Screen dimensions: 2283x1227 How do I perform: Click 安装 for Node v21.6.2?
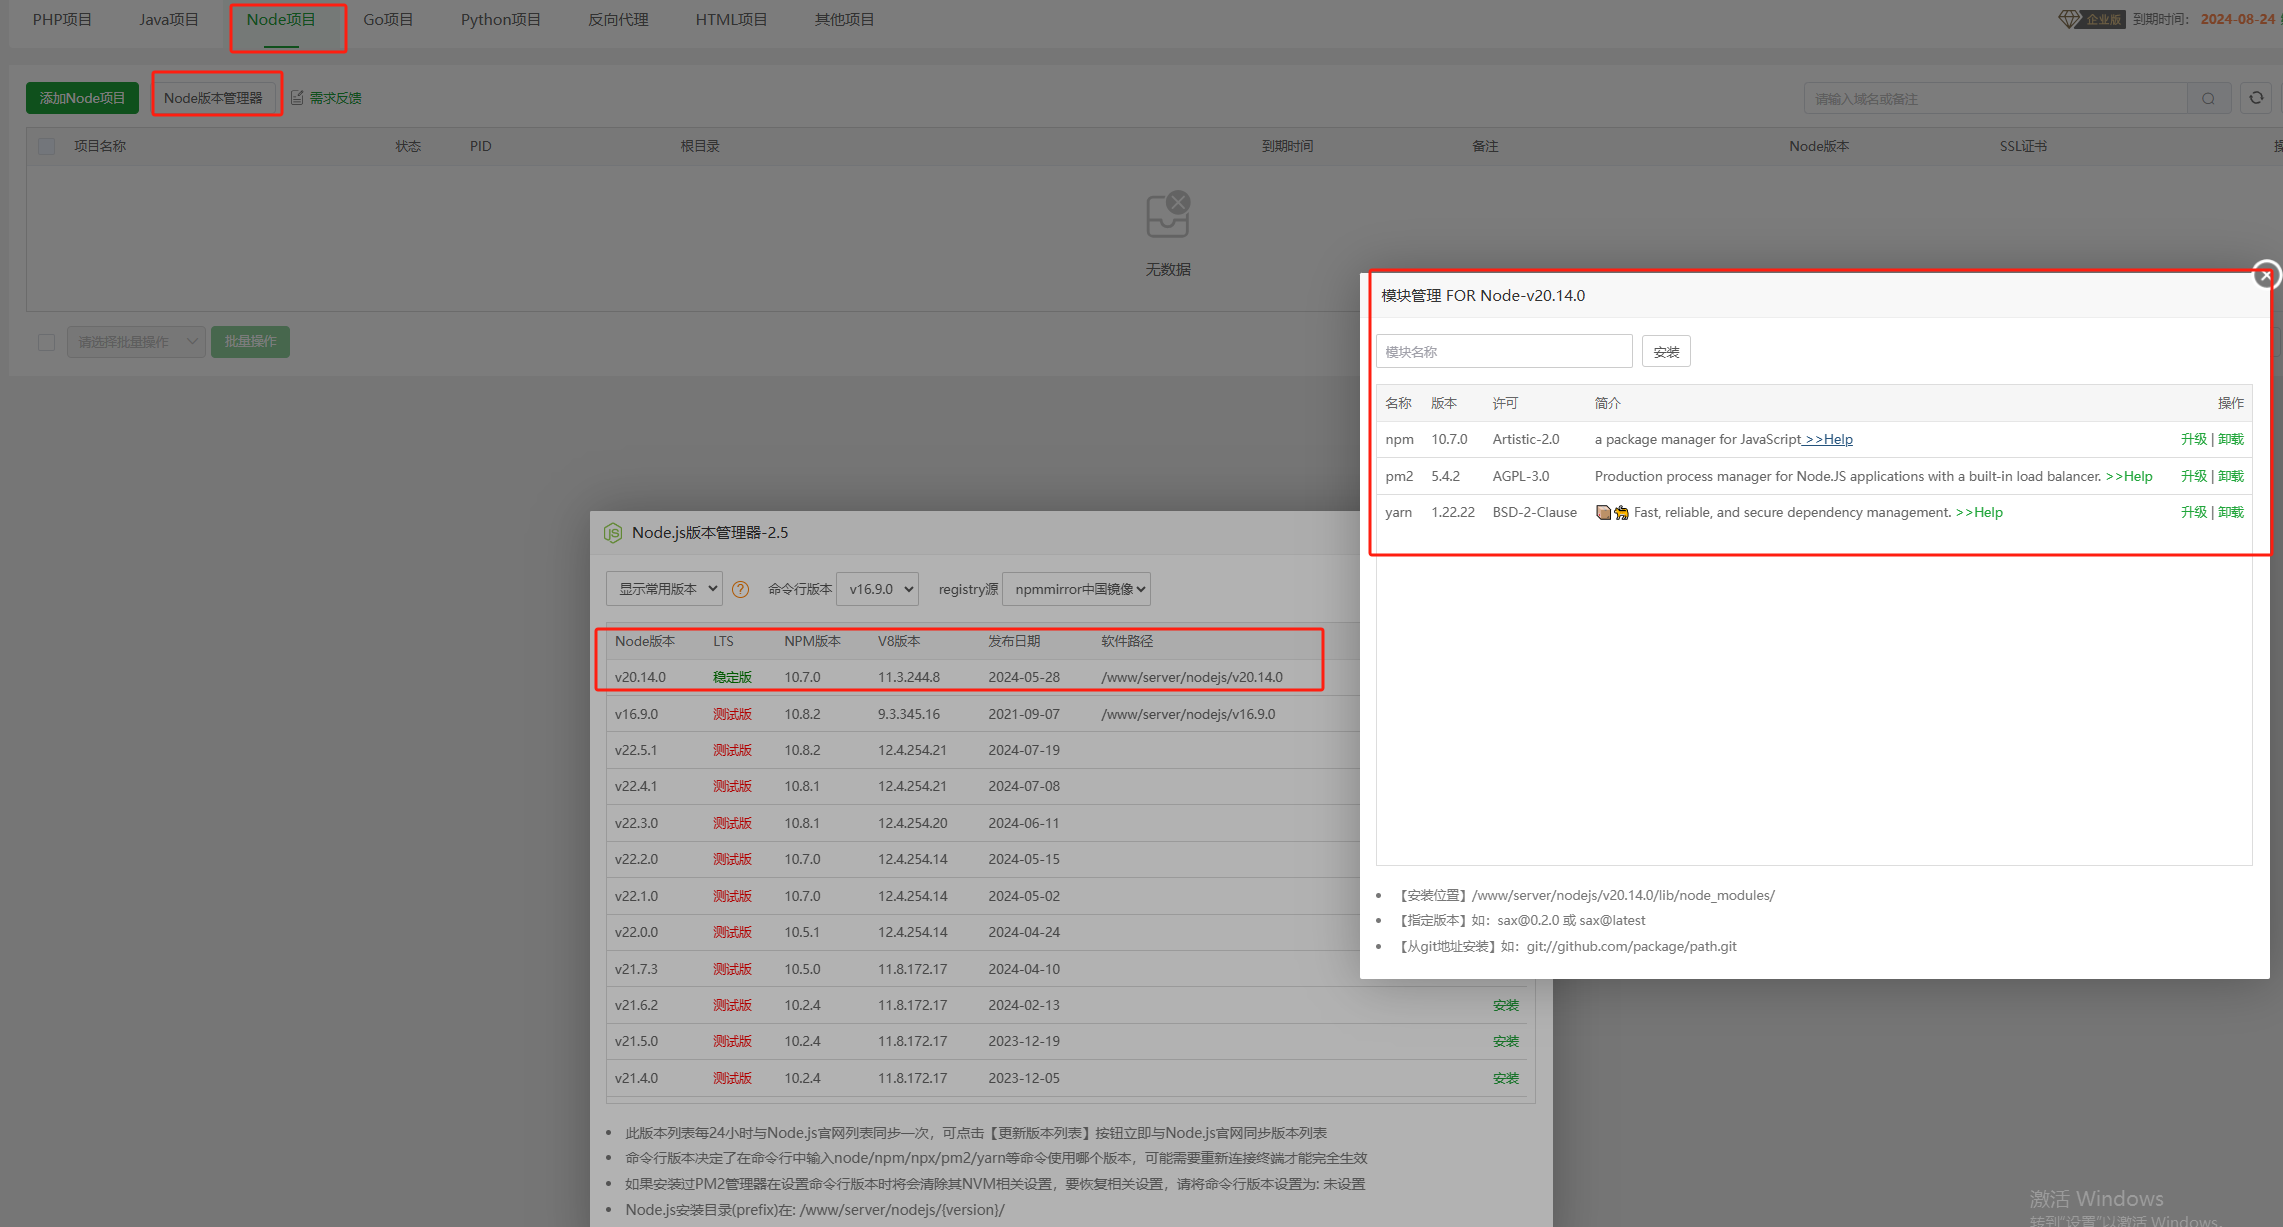pos(1506,1005)
